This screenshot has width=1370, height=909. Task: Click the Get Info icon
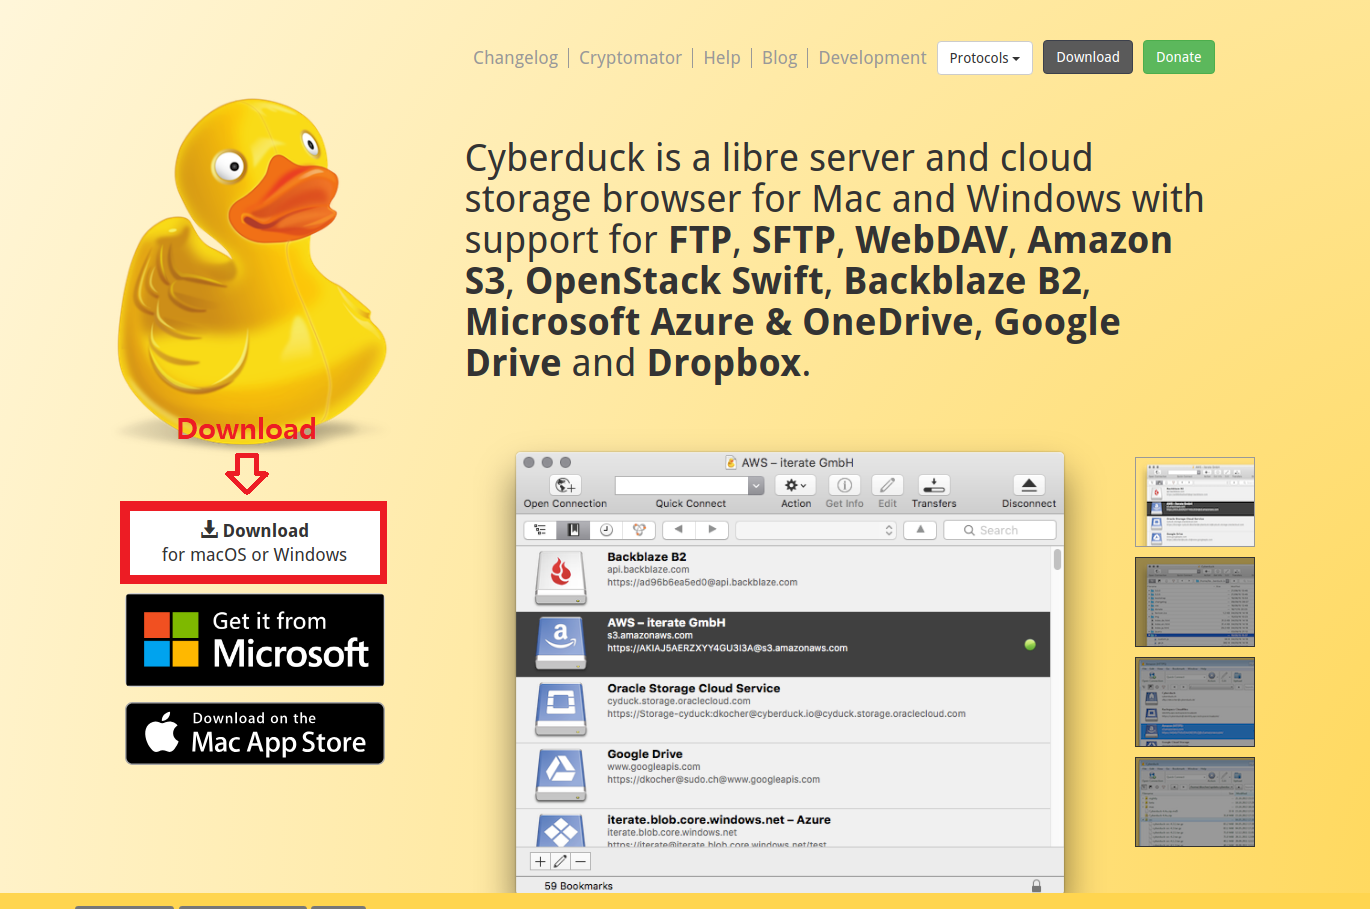[844, 485]
